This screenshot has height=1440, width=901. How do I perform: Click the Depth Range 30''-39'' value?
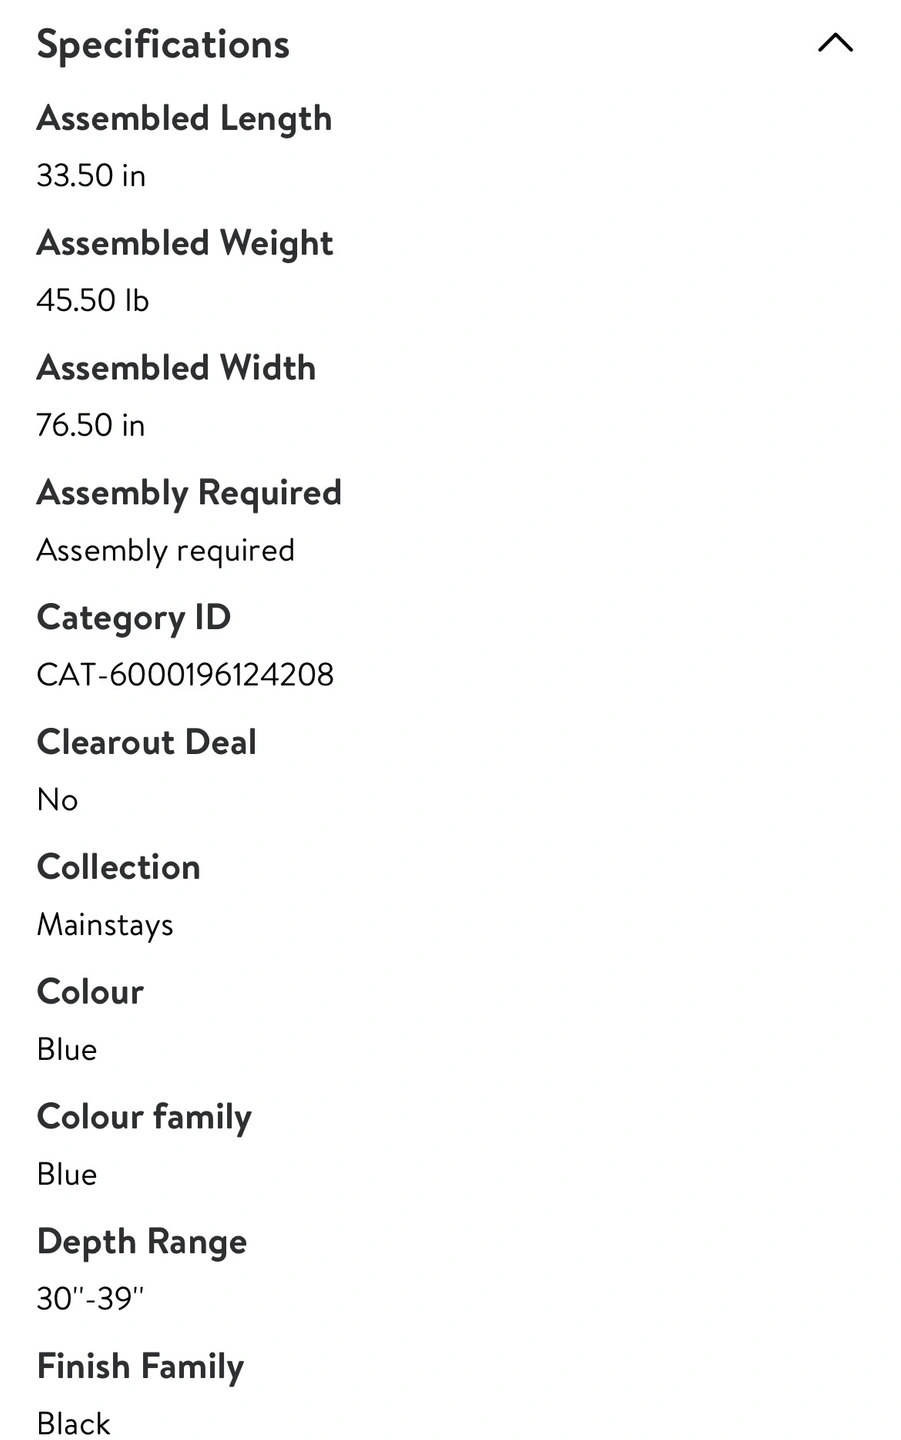click(90, 1299)
